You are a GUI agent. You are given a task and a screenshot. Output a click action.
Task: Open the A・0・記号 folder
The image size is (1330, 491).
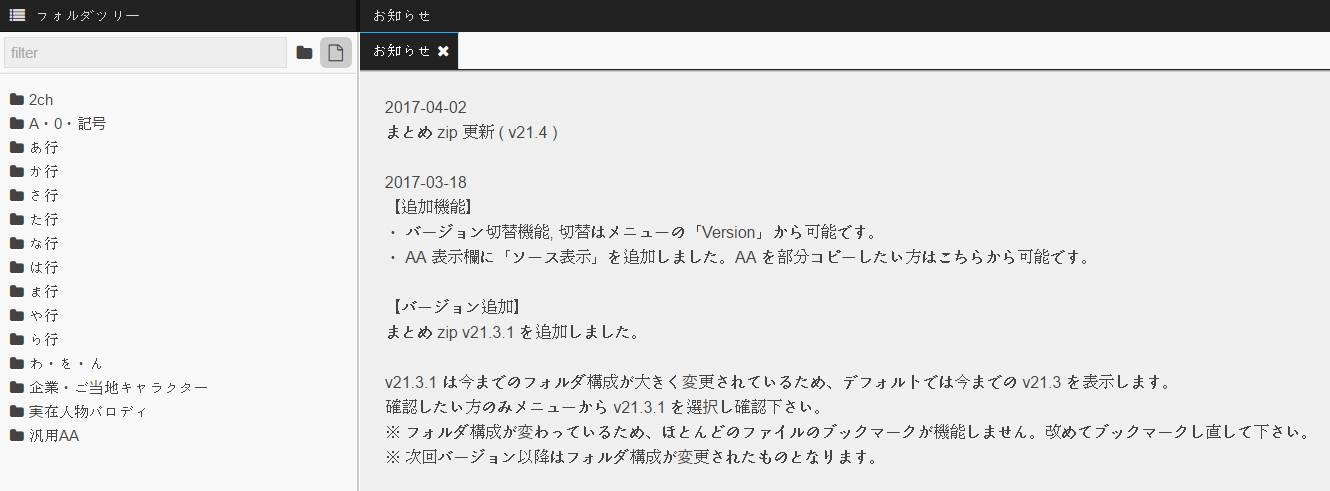click(67, 123)
